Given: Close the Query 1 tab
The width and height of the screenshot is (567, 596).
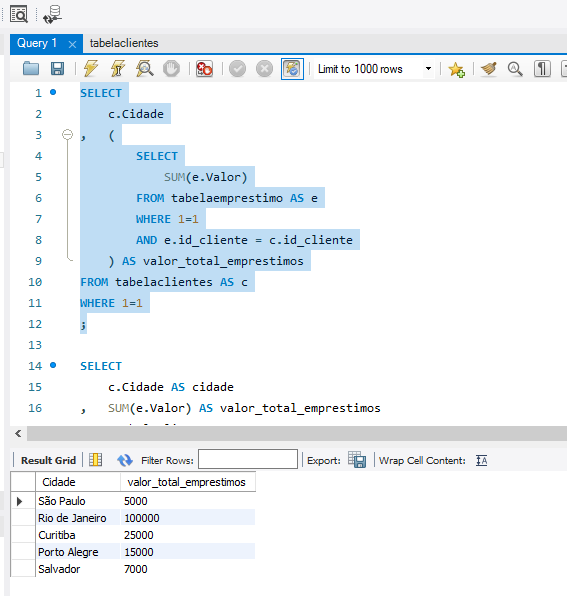Looking at the screenshot, I should pyautogui.click(x=72, y=44).
